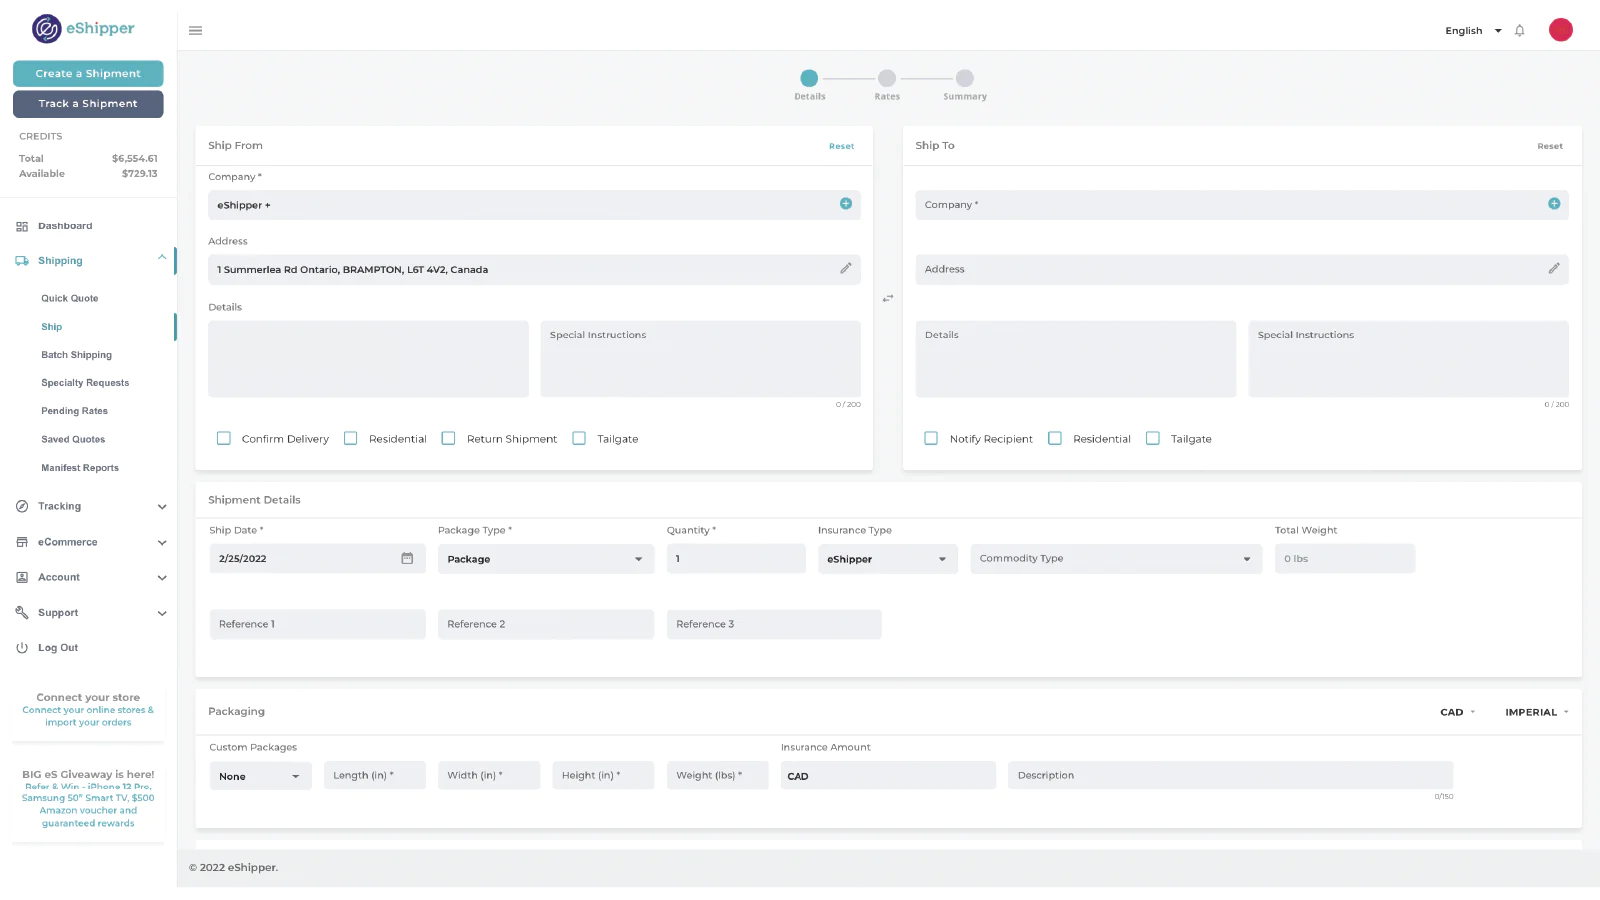Open Quick Quote in sidebar
Viewport: 1600px width, 900px height.
pyautogui.click(x=70, y=298)
